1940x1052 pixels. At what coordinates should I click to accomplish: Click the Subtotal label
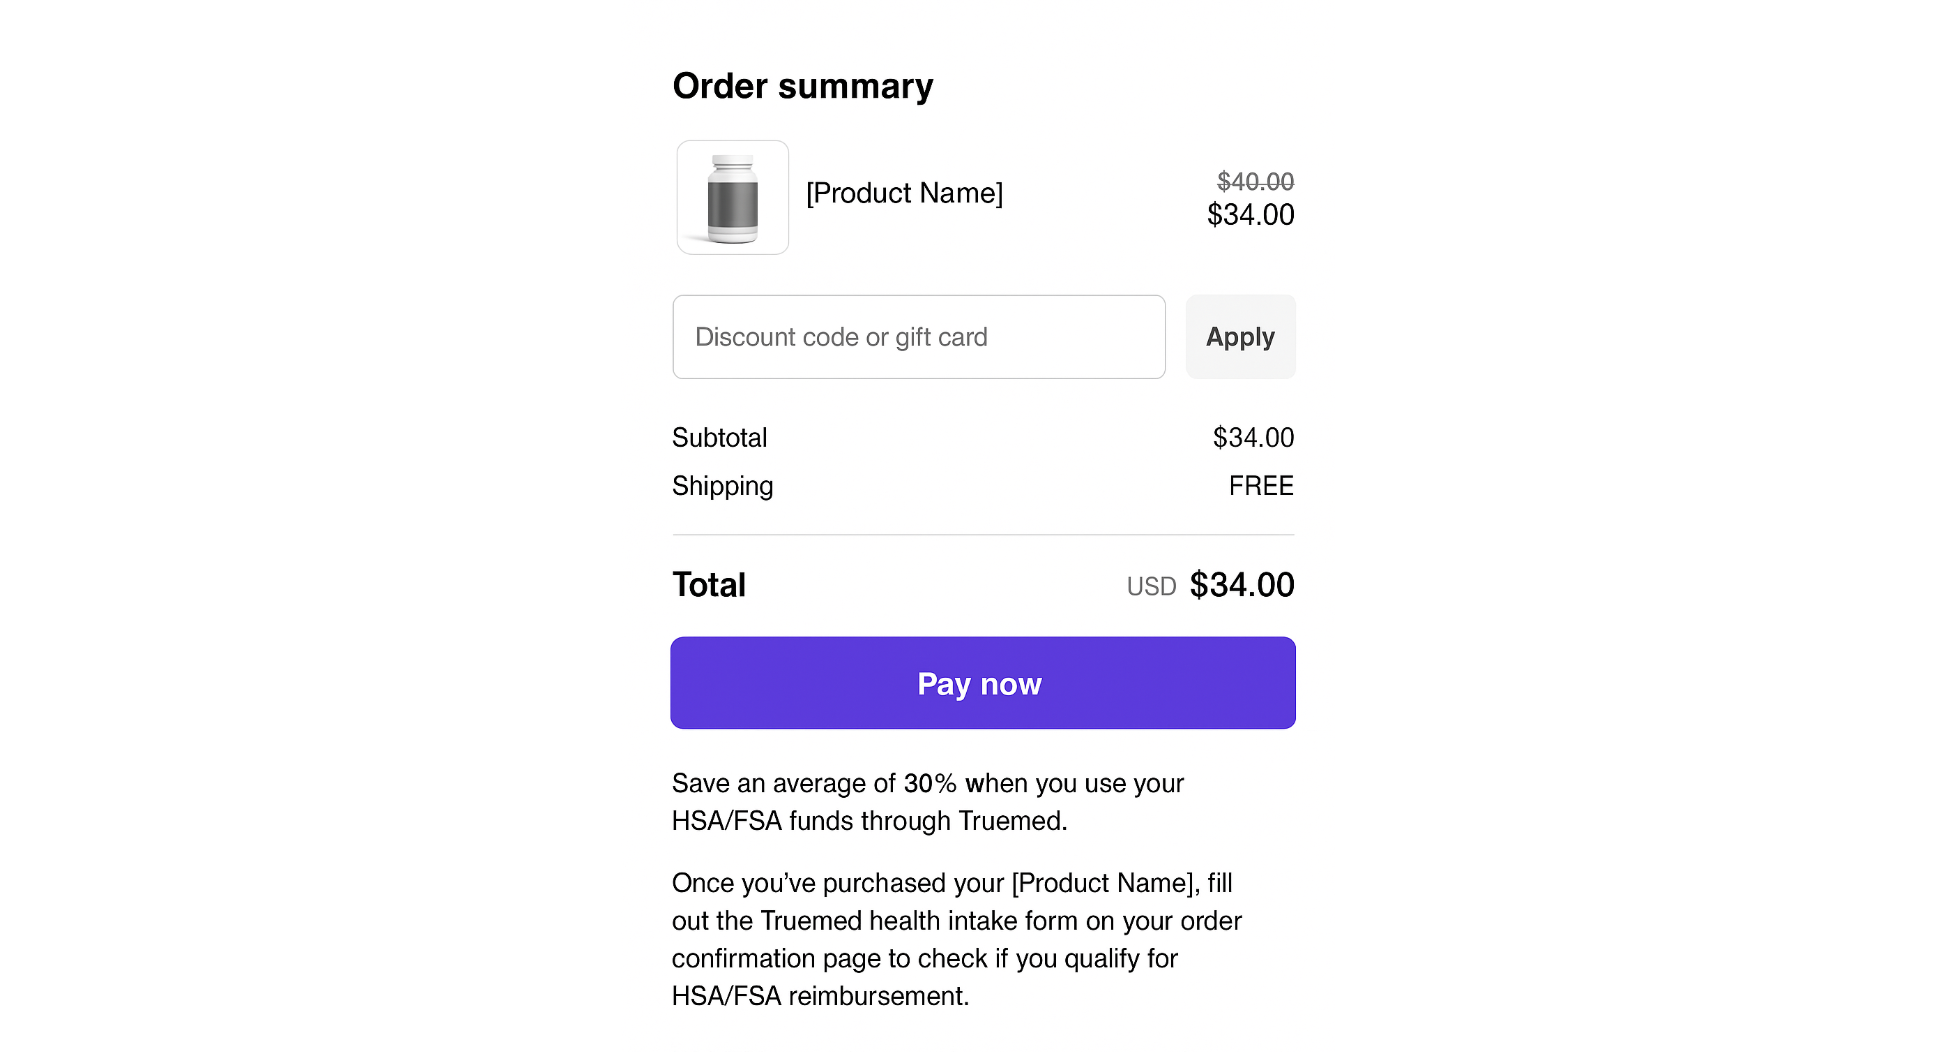[x=719, y=438]
